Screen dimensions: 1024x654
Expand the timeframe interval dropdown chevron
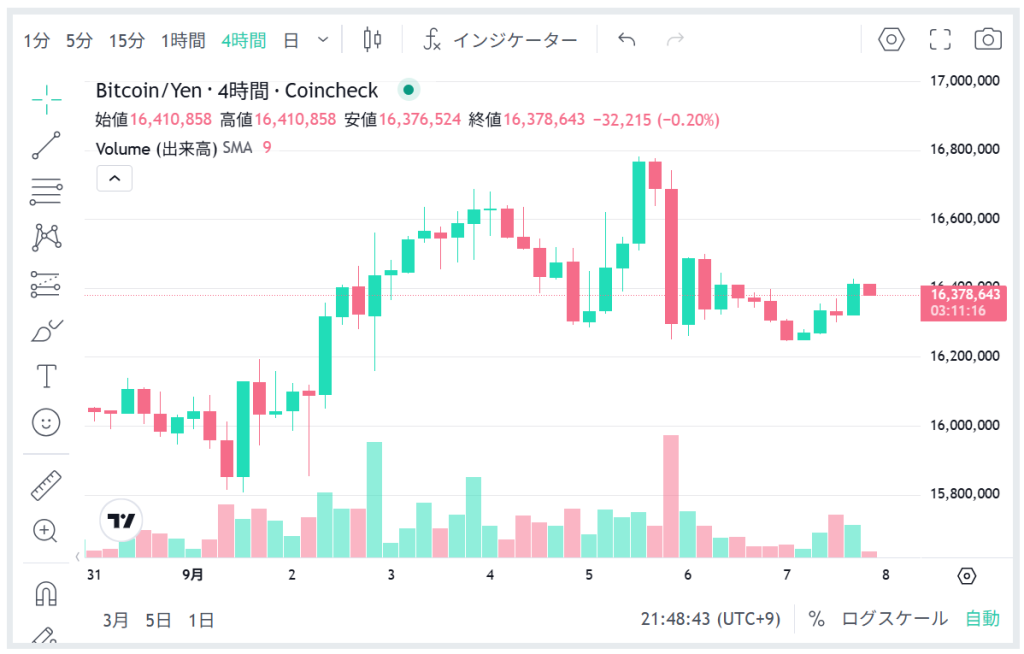(x=323, y=40)
